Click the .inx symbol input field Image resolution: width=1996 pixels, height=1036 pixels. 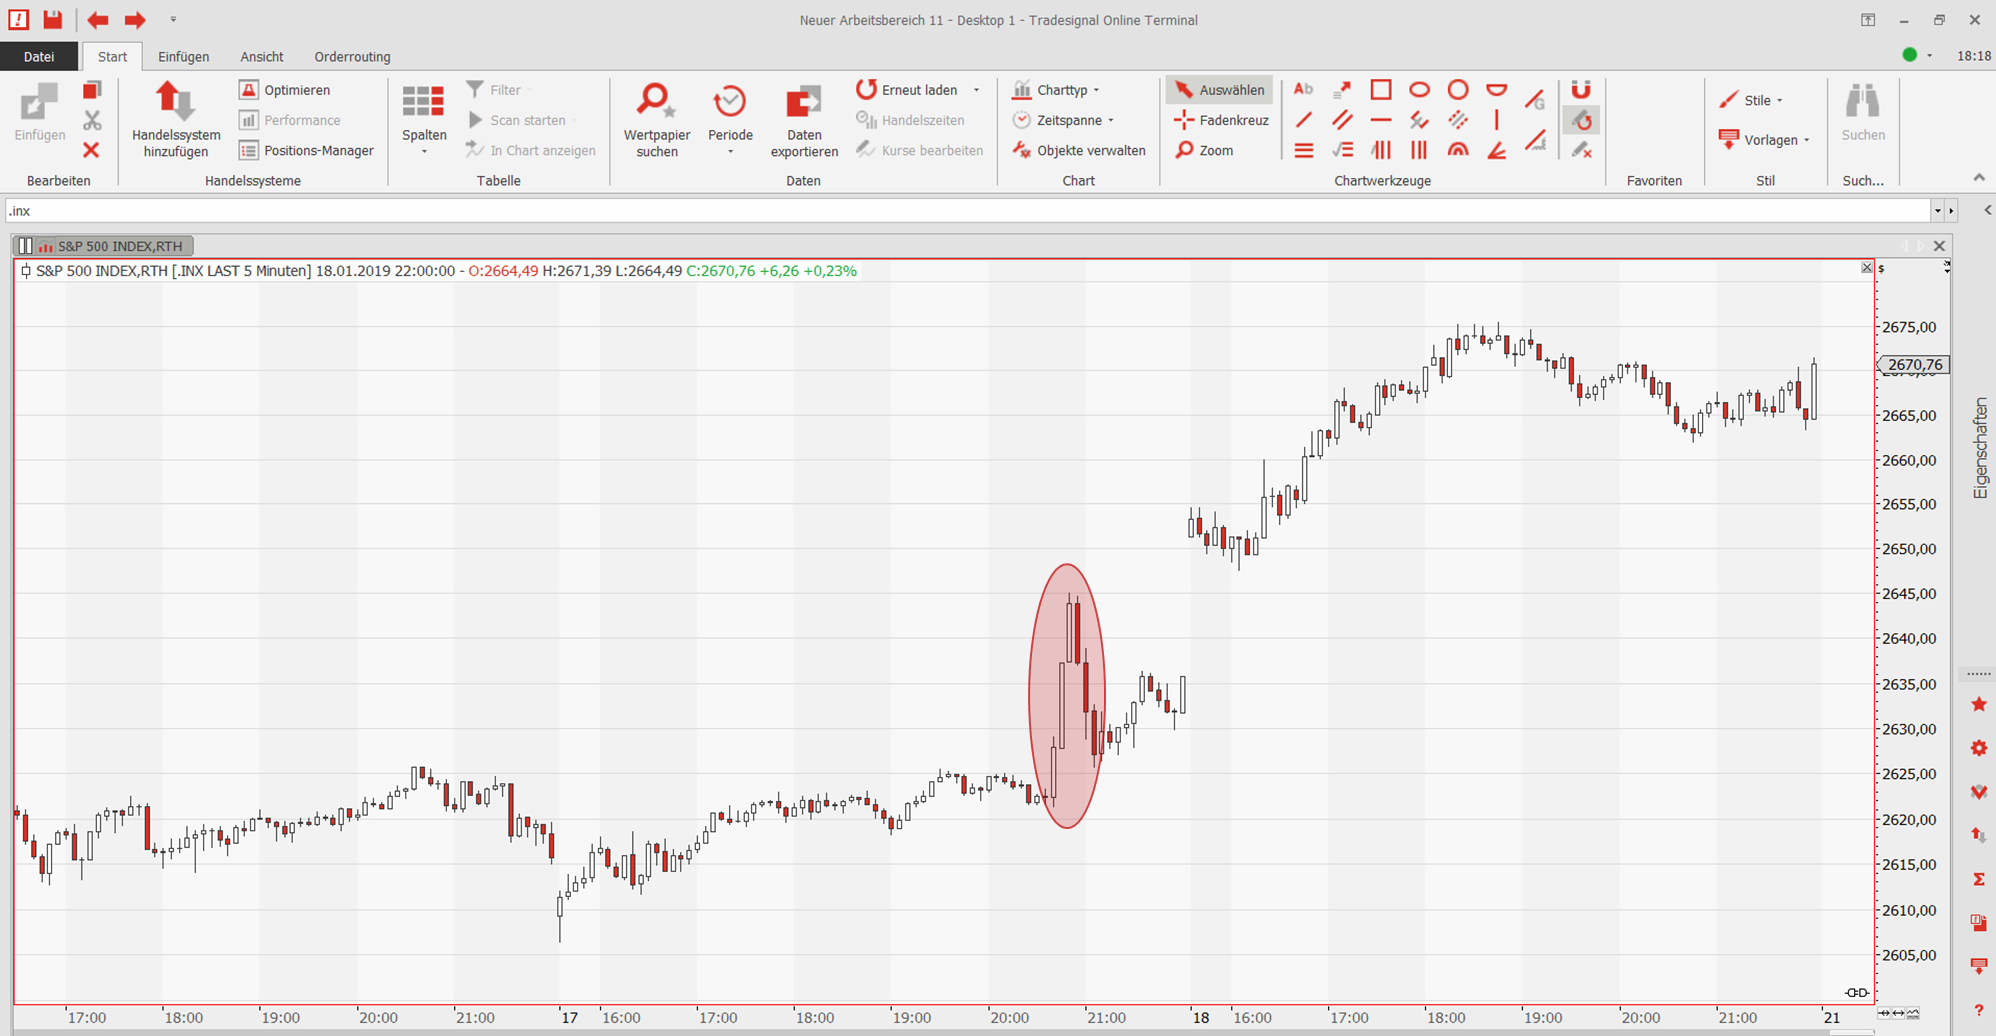[x=960, y=211]
